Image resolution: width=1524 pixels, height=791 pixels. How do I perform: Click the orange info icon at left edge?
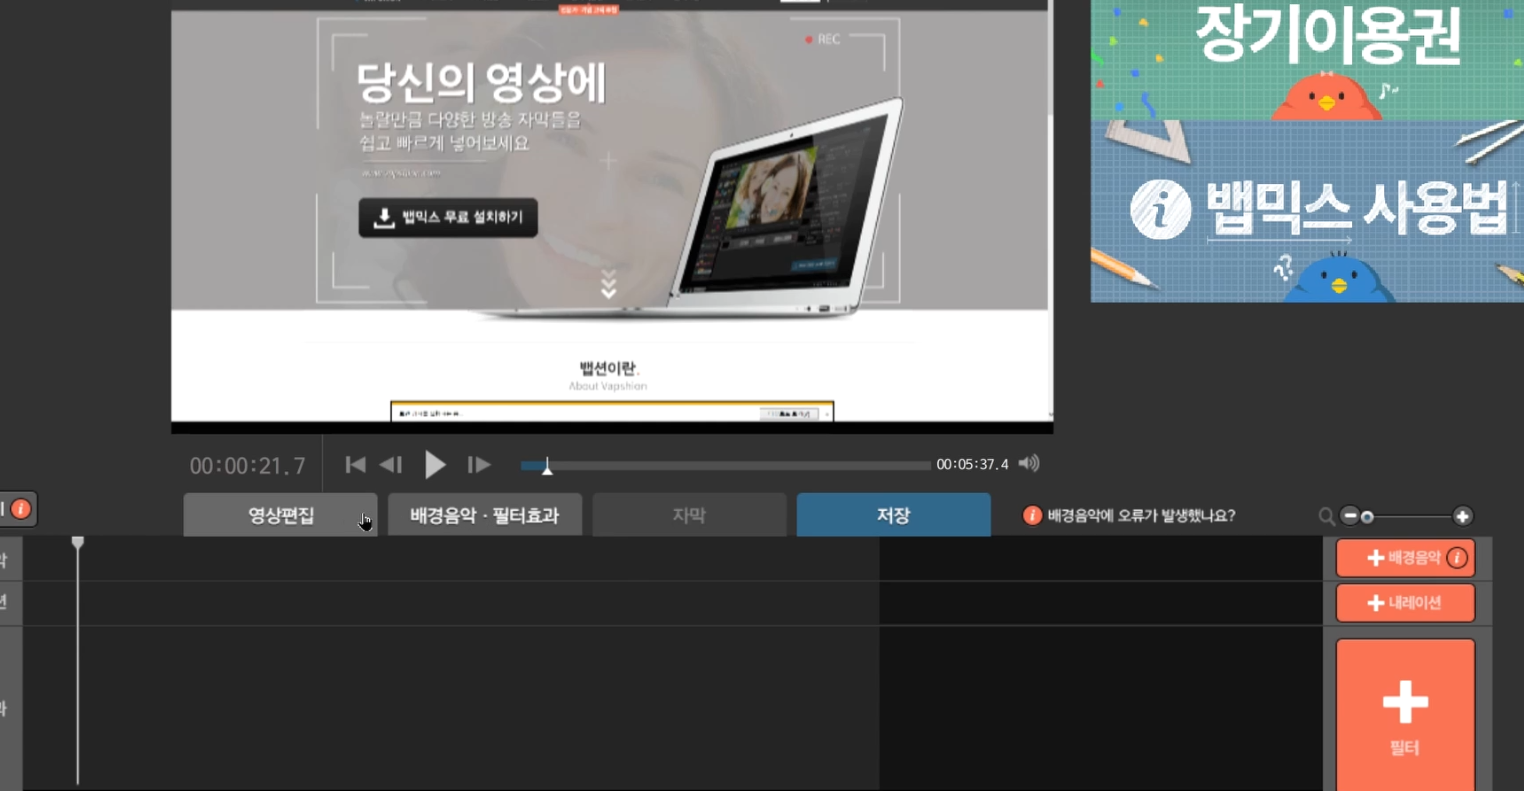click(20, 509)
